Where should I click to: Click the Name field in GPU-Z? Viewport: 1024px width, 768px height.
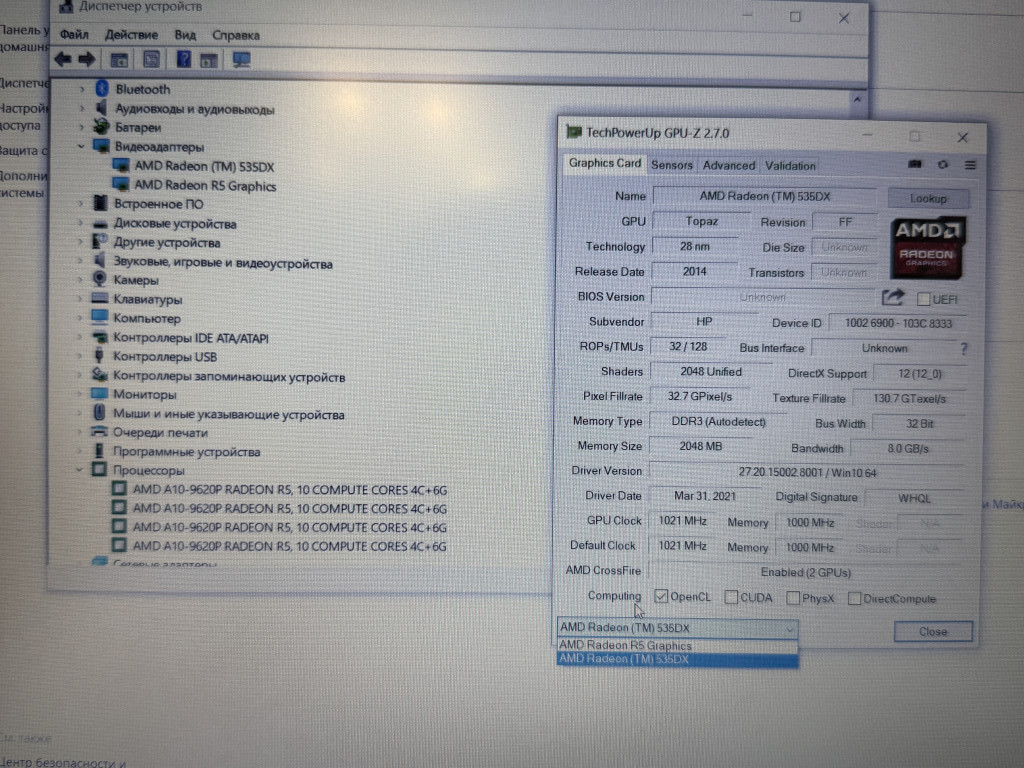(x=765, y=196)
